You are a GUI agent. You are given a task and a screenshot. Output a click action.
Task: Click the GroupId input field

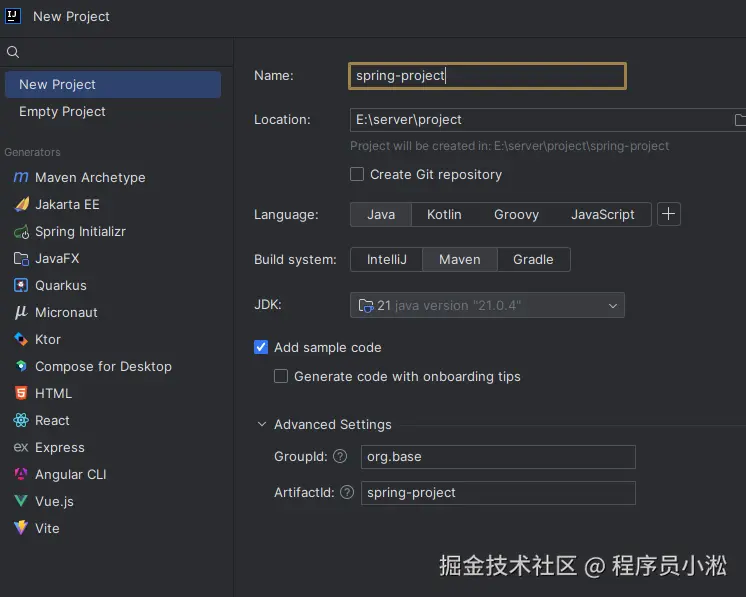[x=498, y=457]
